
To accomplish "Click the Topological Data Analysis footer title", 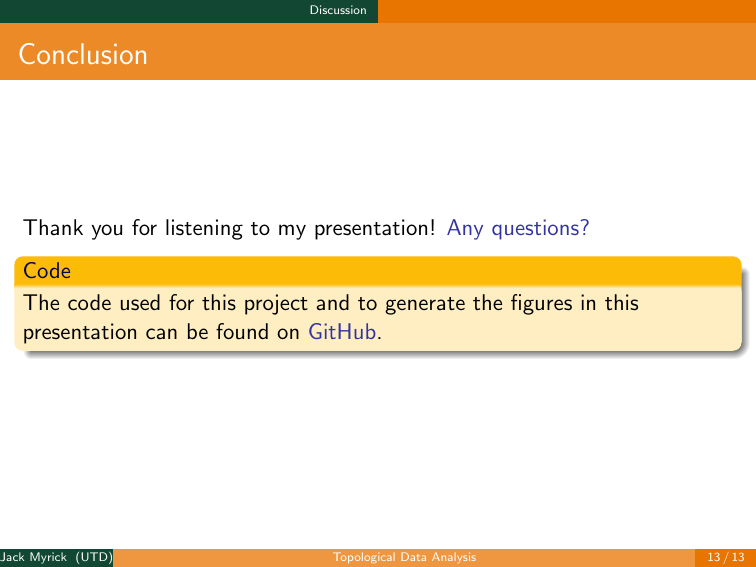I will point(405,557).
